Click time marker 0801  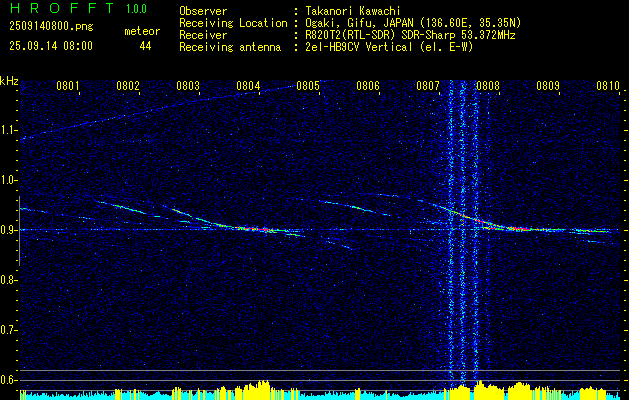coord(67,86)
